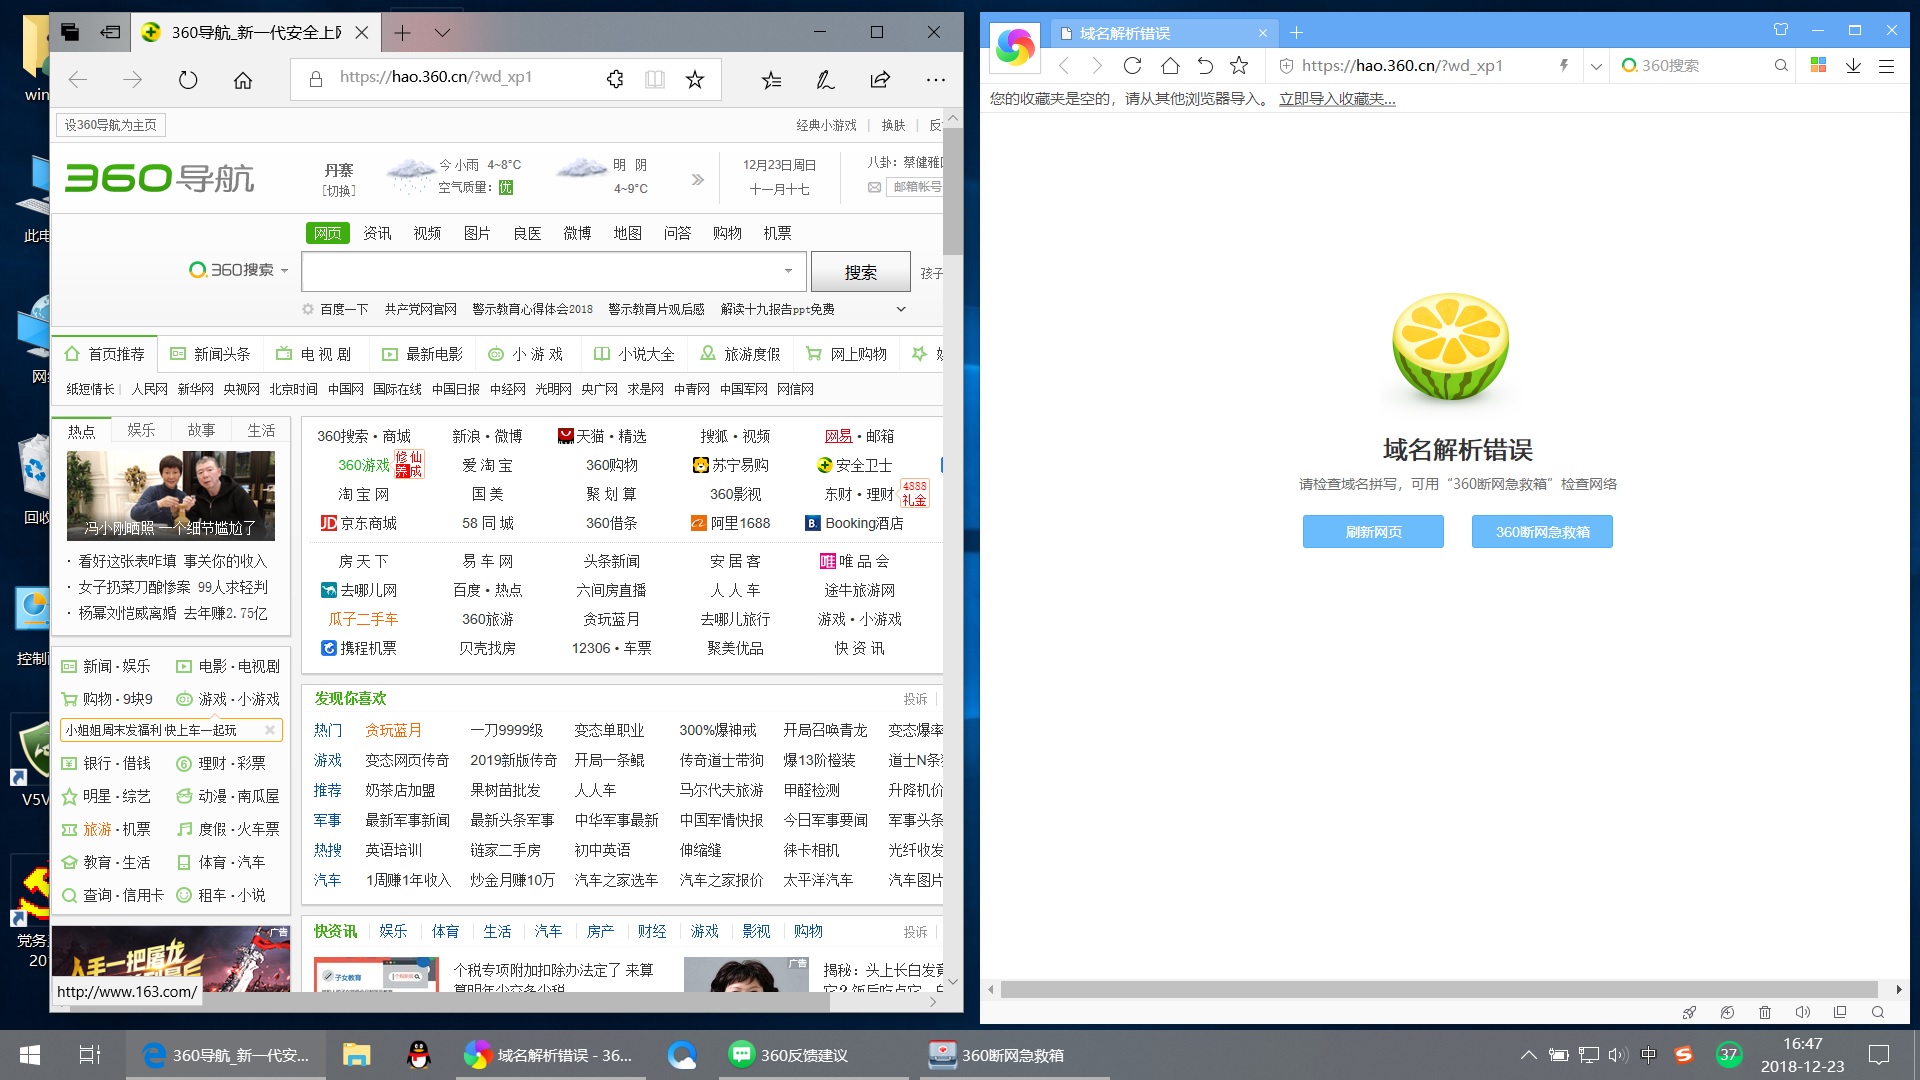Close the sidebar promo banner text
1920x1080 pixels.
click(270, 730)
